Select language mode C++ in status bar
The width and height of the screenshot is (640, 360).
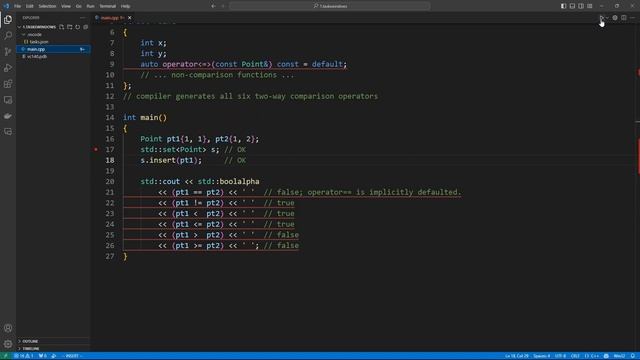(x=592, y=356)
